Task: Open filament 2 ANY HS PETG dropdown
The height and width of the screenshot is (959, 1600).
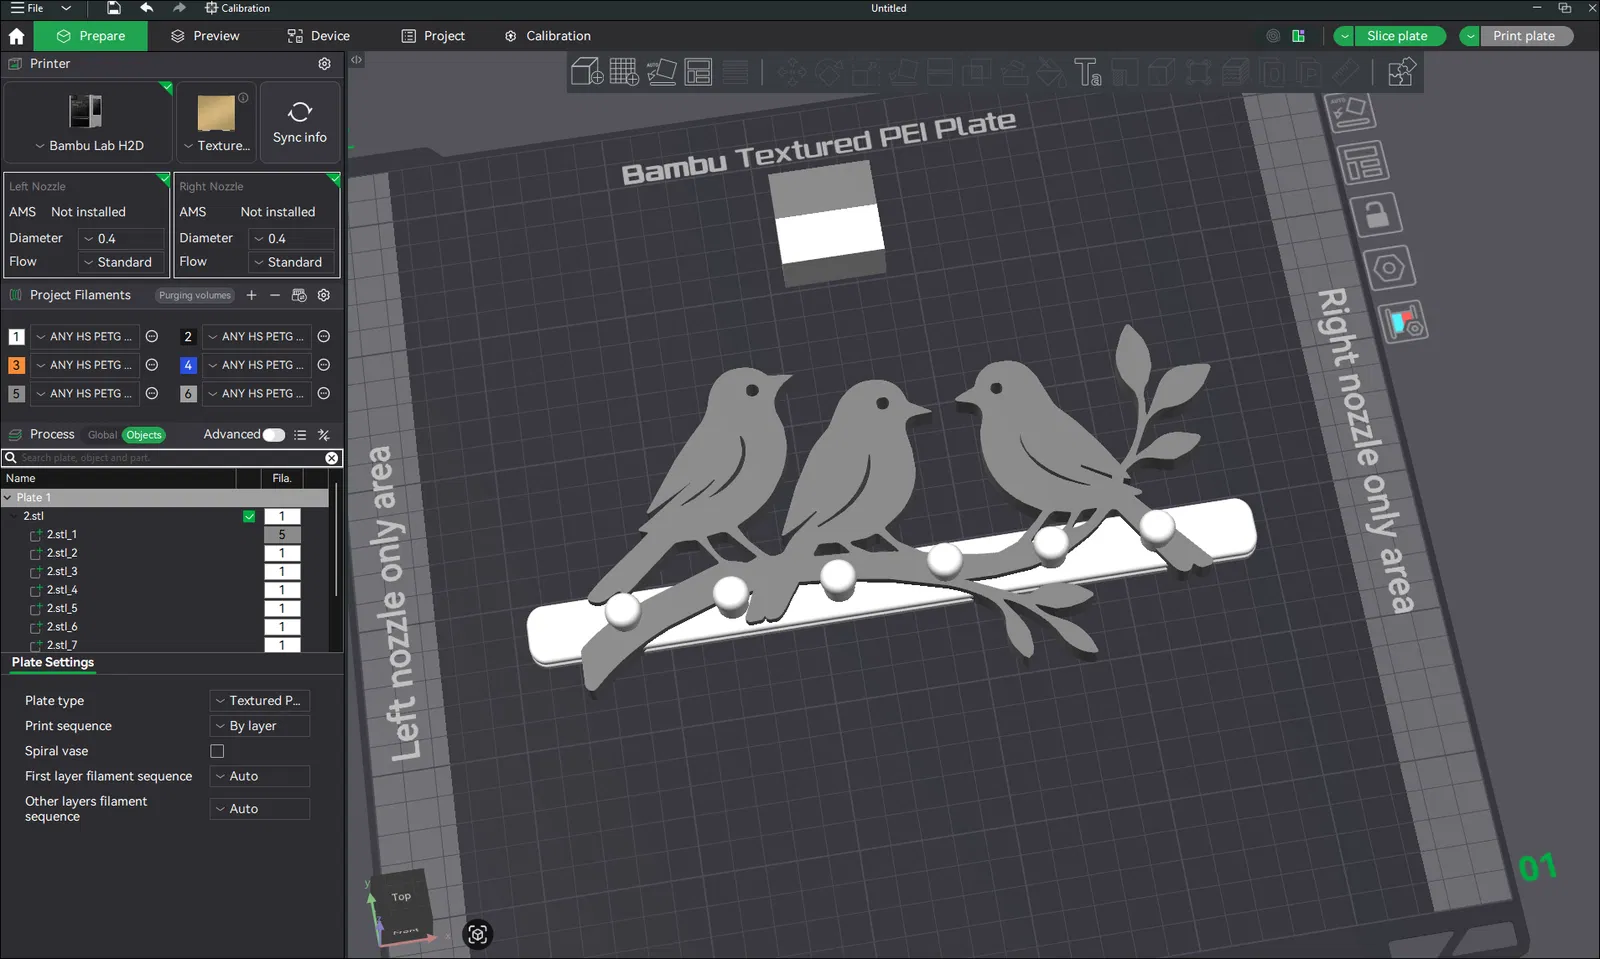Action: pos(256,337)
